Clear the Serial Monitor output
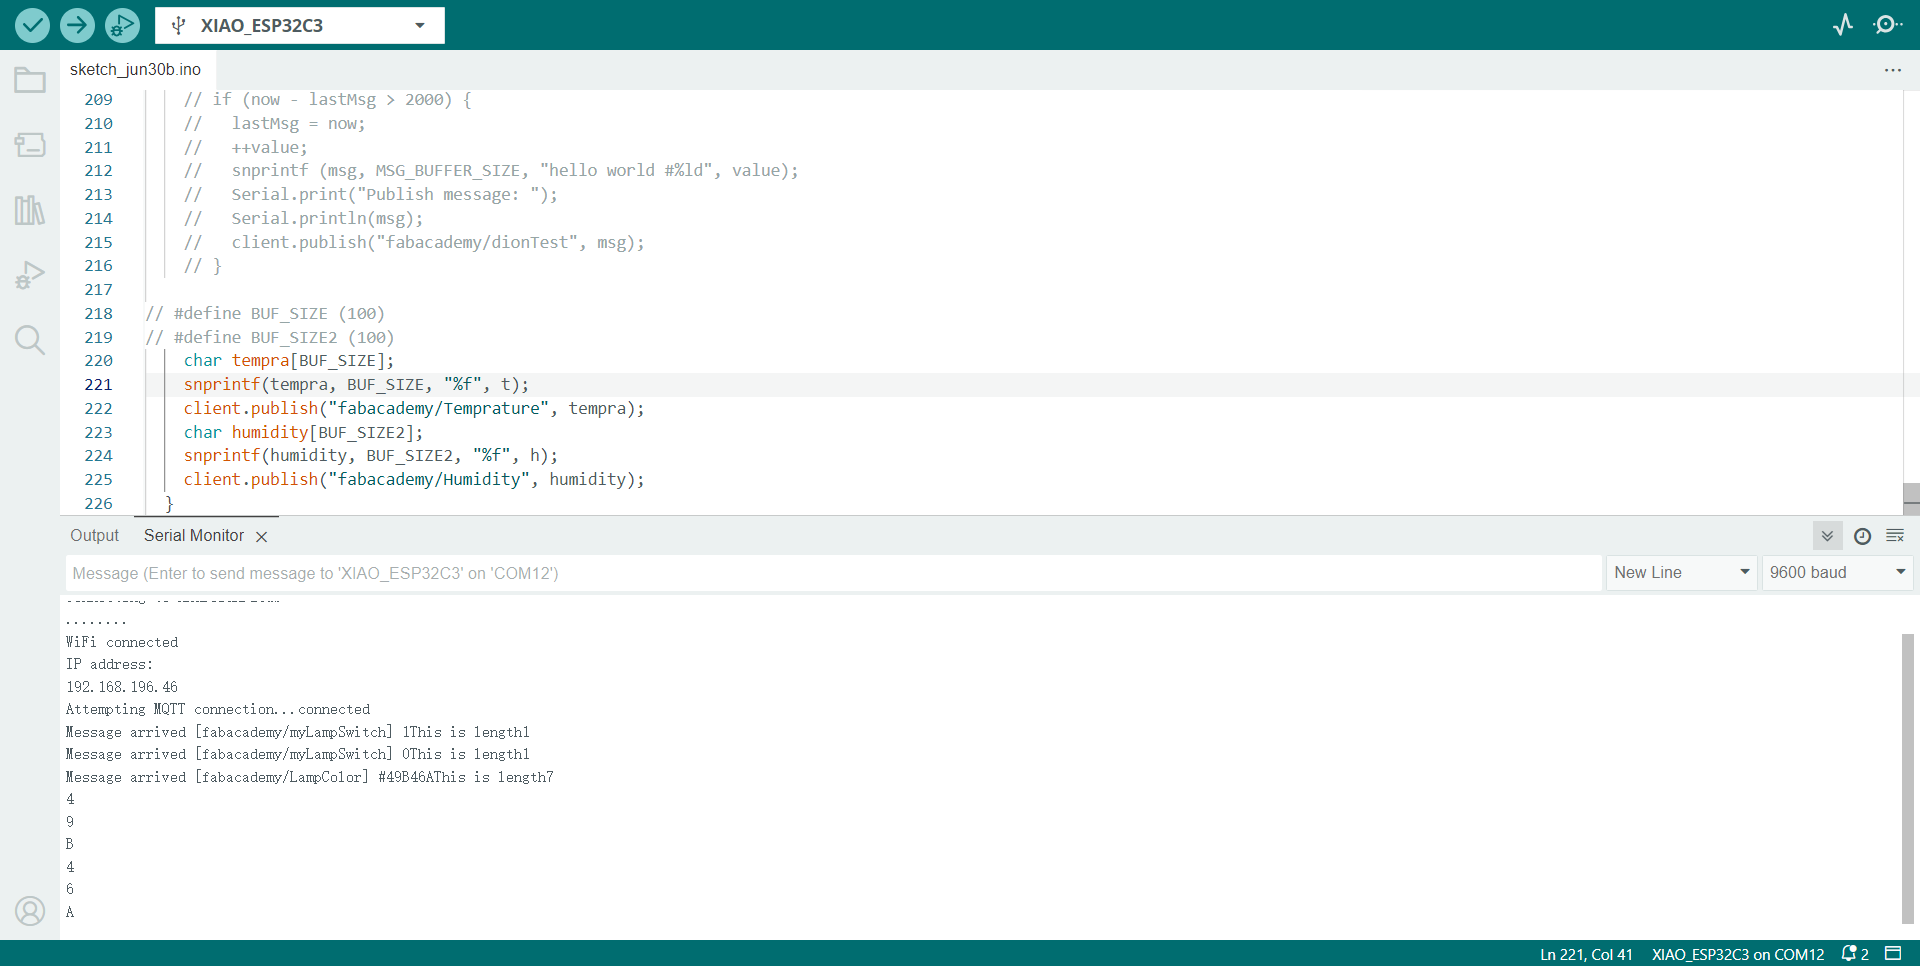 click(1895, 536)
